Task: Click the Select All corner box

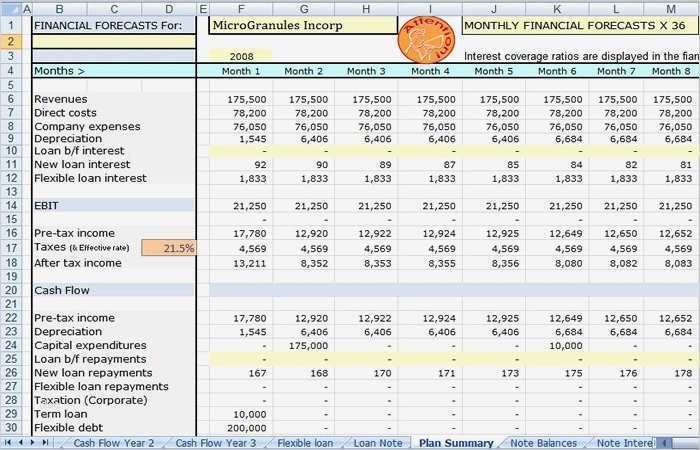Action: pos(10,9)
